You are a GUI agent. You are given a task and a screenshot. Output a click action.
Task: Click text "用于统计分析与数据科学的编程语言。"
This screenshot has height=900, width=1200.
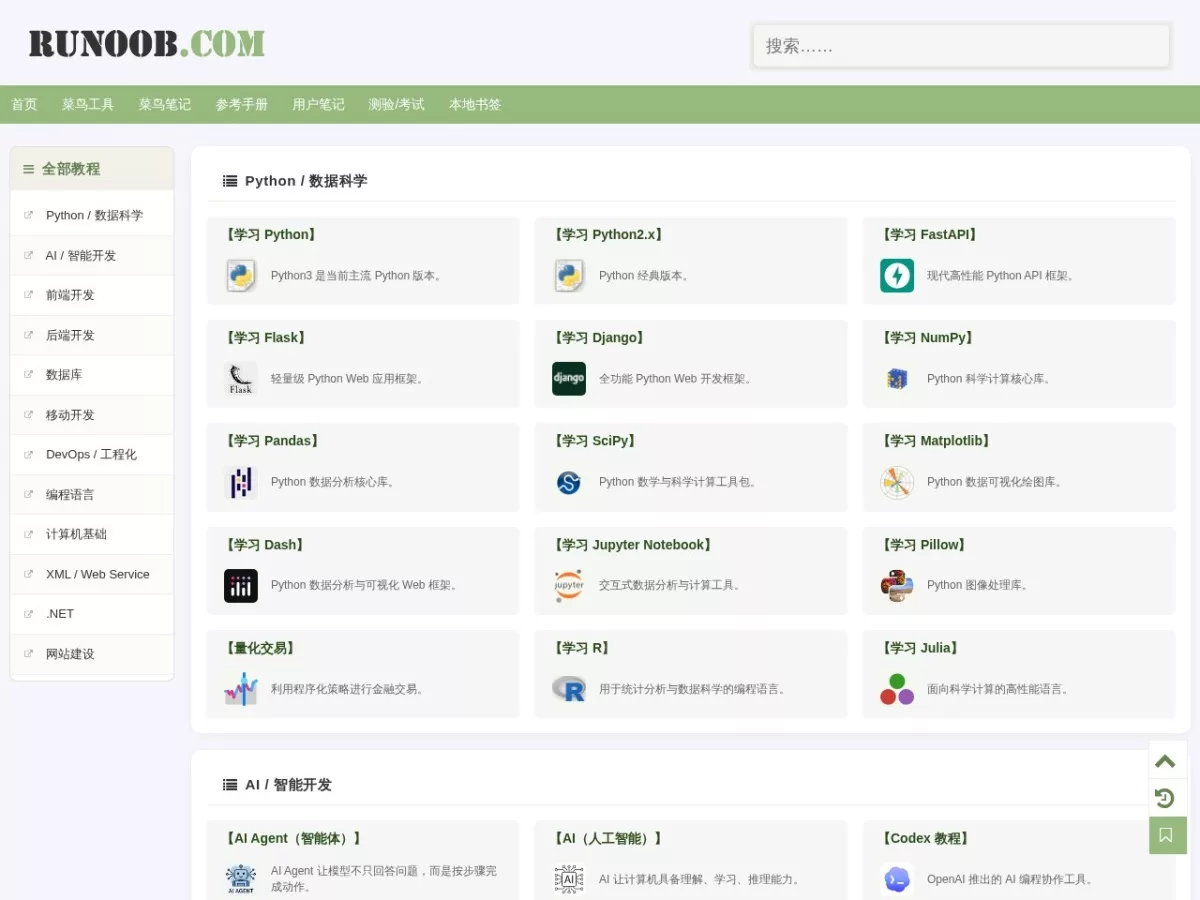(x=695, y=689)
